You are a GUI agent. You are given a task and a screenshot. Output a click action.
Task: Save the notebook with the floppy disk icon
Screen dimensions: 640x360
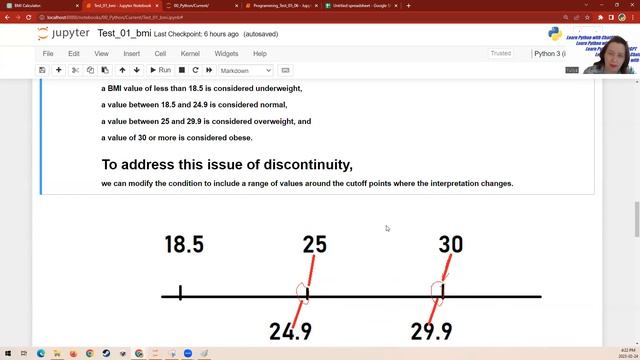click(42, 70)
